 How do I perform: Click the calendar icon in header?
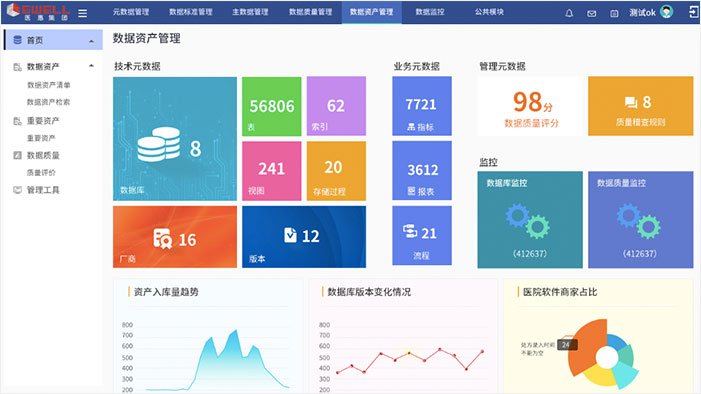pyautogui.click(x=614, y=13)
